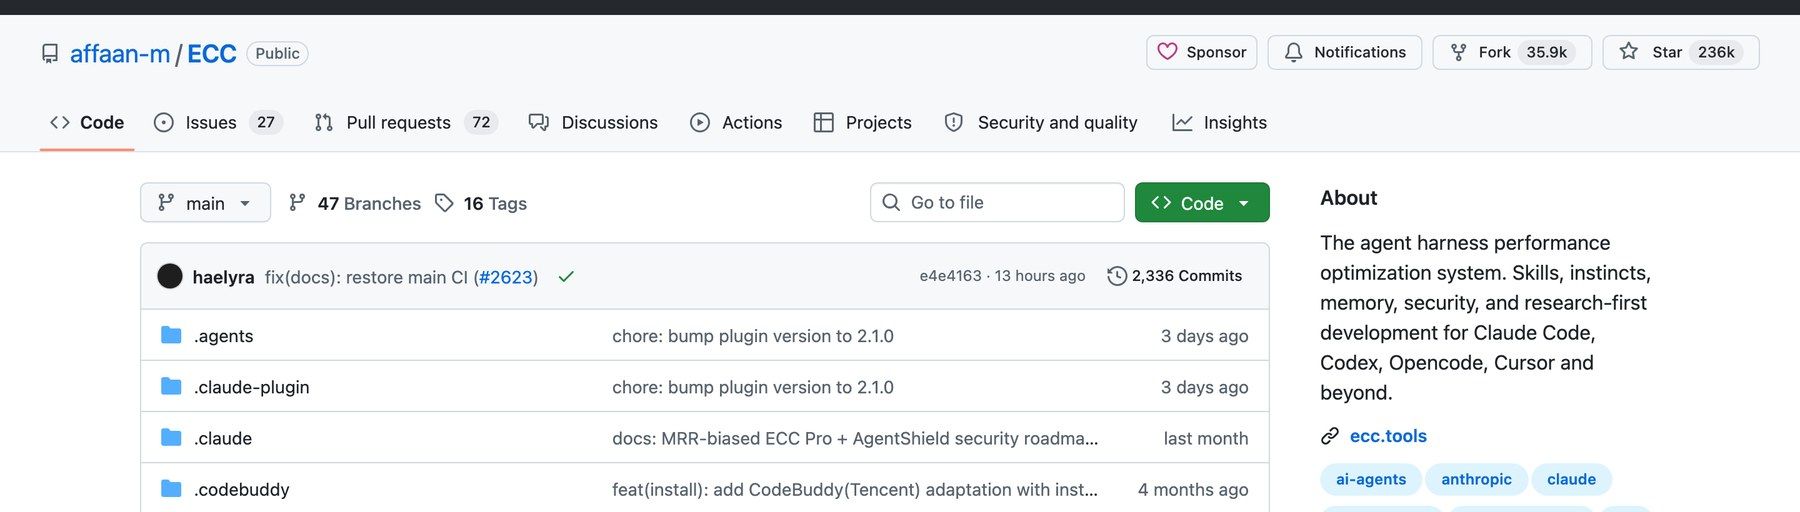Viewport: 1800px width, 512px height.
Task: Open the .claude-plugin folder
Action: click(251, 387)
